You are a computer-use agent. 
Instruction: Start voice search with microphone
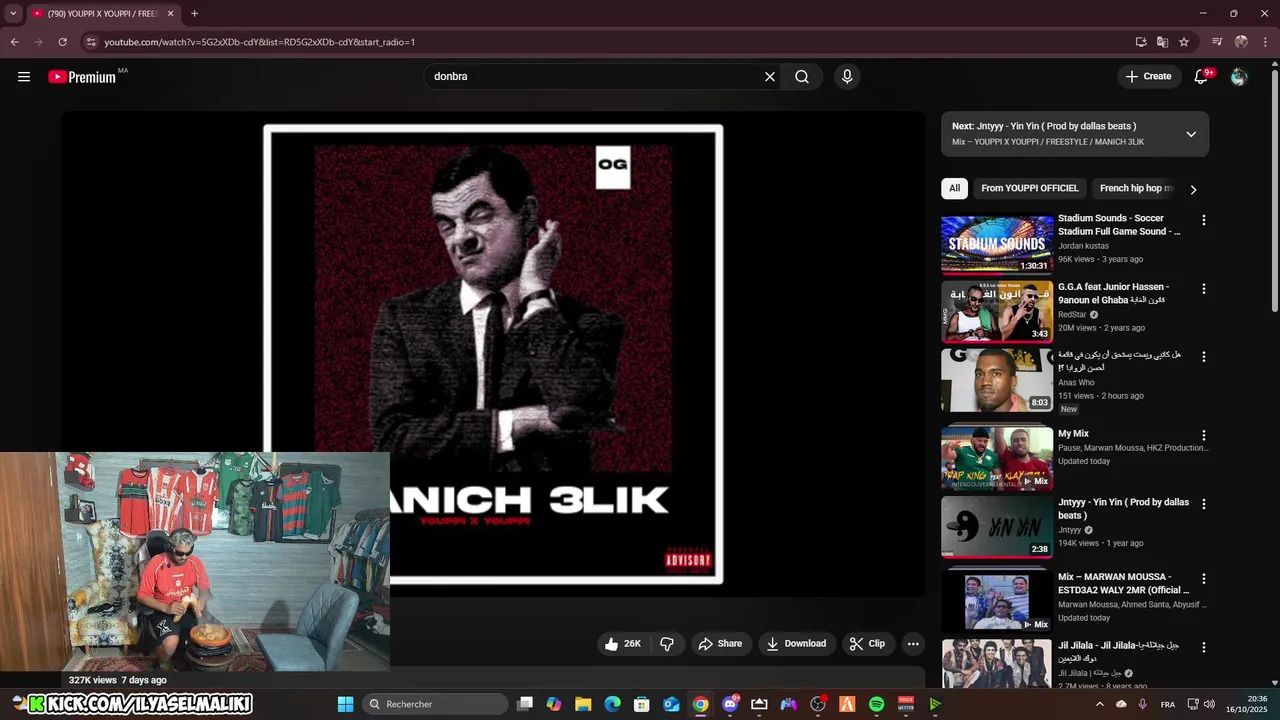tap(847, 77)
